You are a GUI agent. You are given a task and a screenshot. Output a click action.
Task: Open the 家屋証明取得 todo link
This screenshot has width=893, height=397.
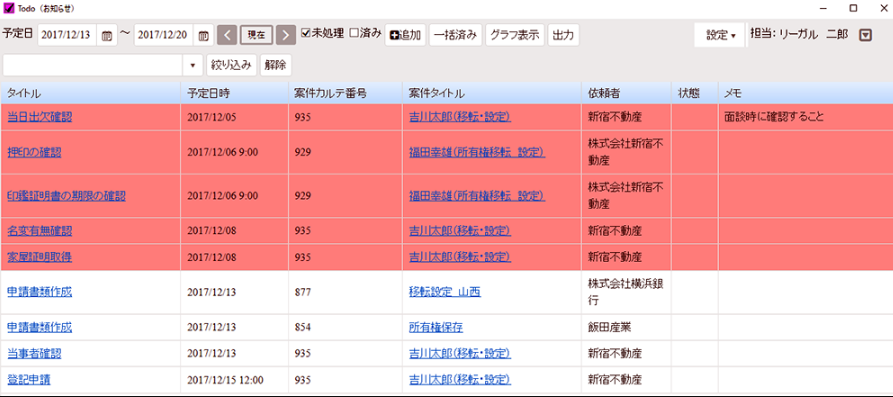click(40, 257)
